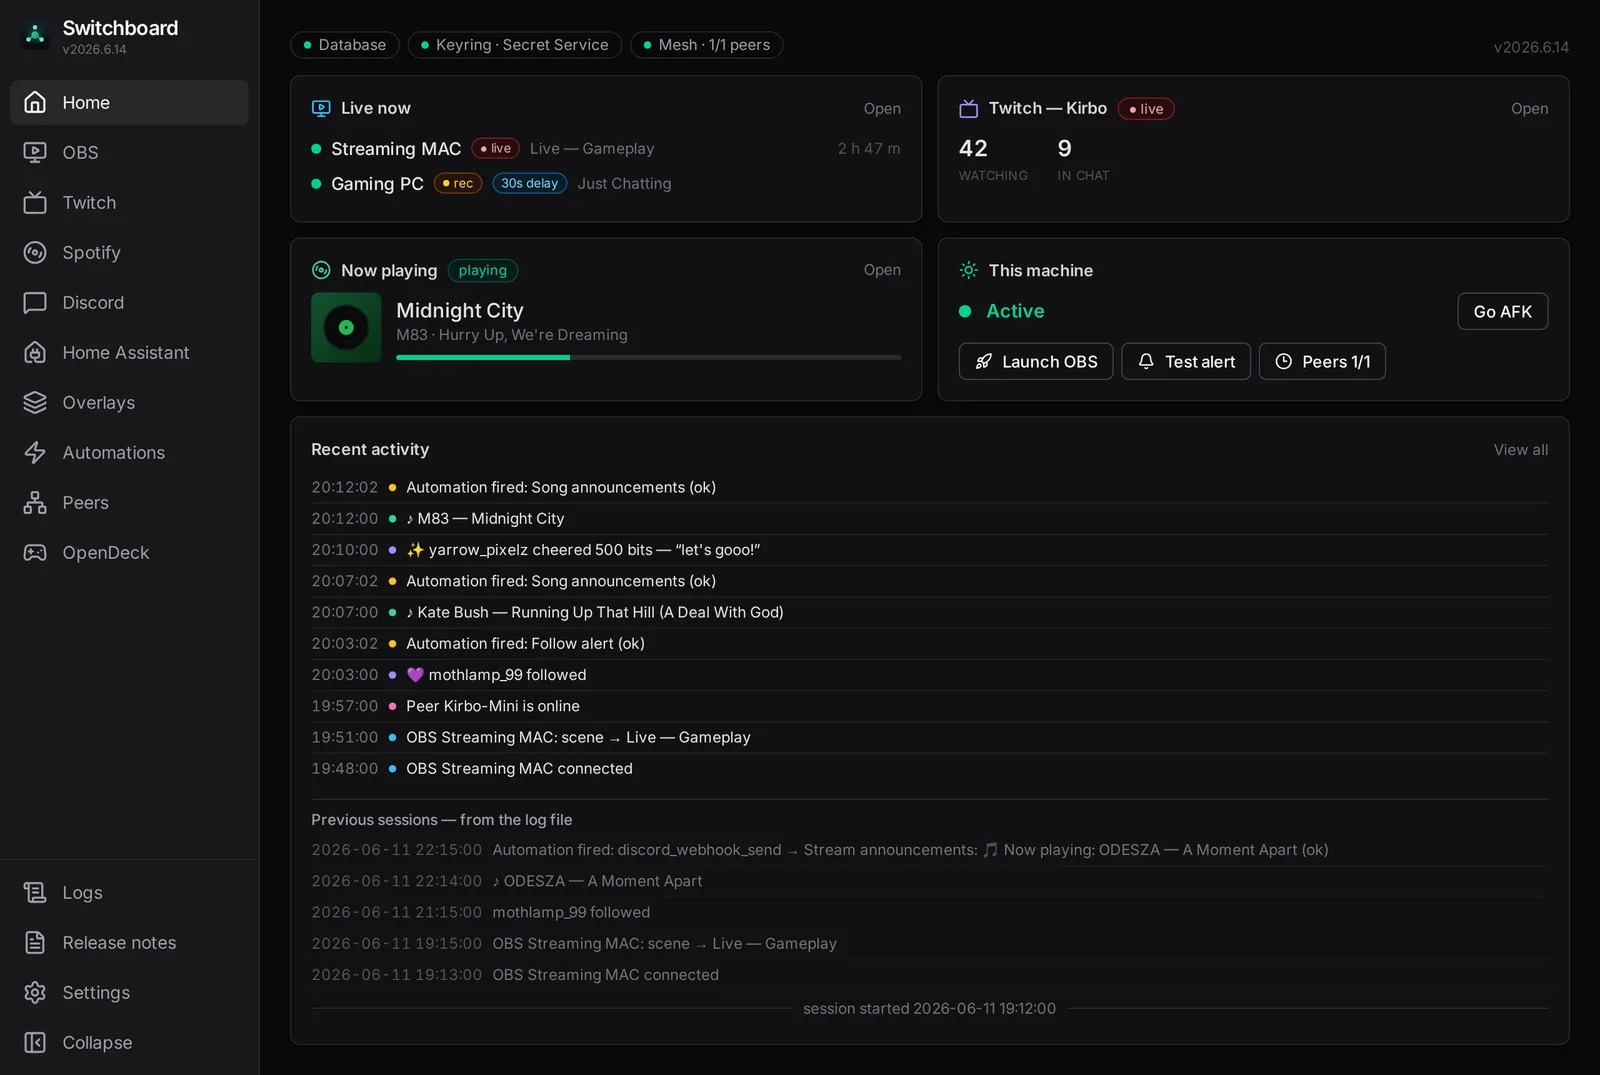The image size is (1600, 1075).
Task: Select the Overlays sidebar label
Action: 98,402
